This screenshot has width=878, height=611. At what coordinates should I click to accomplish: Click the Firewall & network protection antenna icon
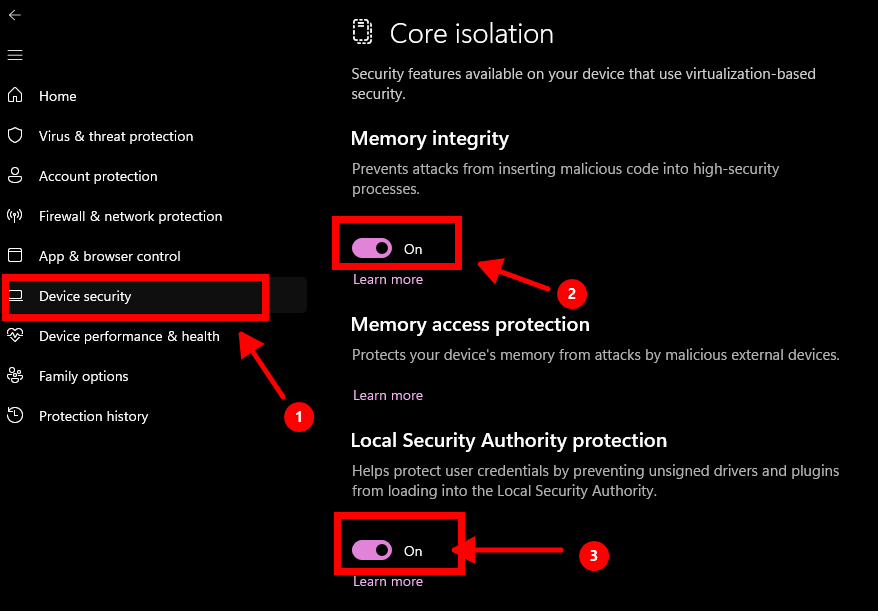(x=15, y=216)
